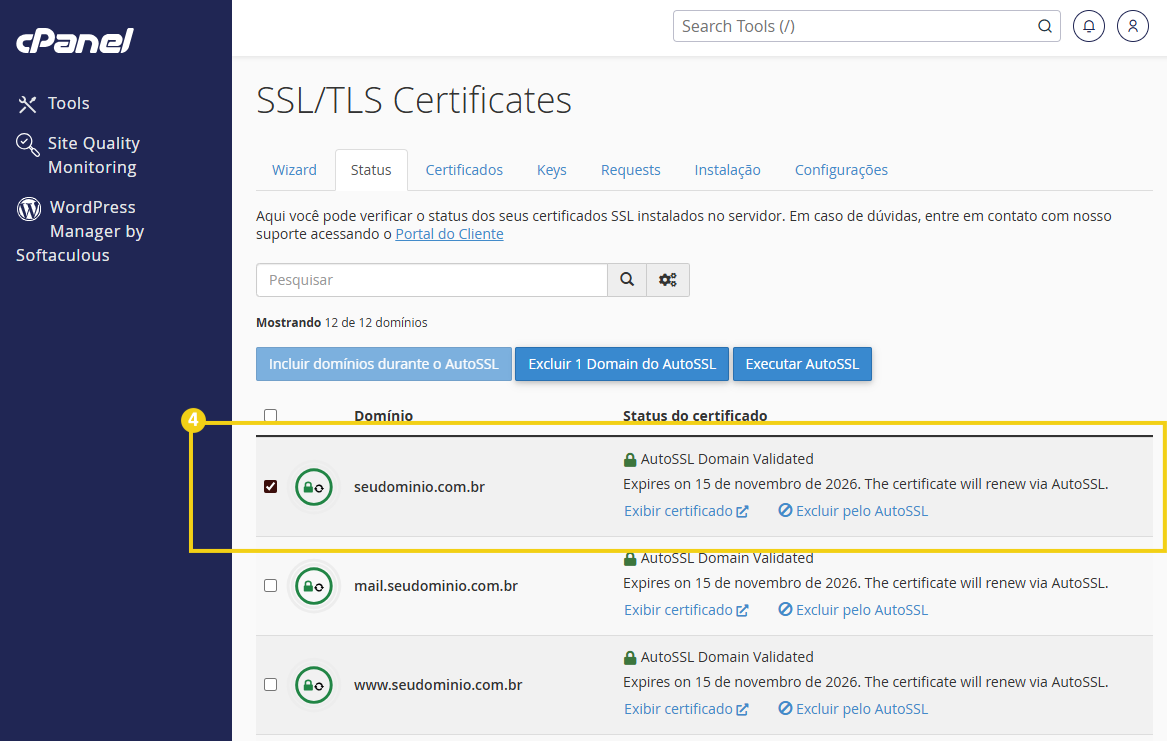The width and height of the screenshot is (1167, 741).
Task: Go to the Instalação tab
Action: [727, 170]
